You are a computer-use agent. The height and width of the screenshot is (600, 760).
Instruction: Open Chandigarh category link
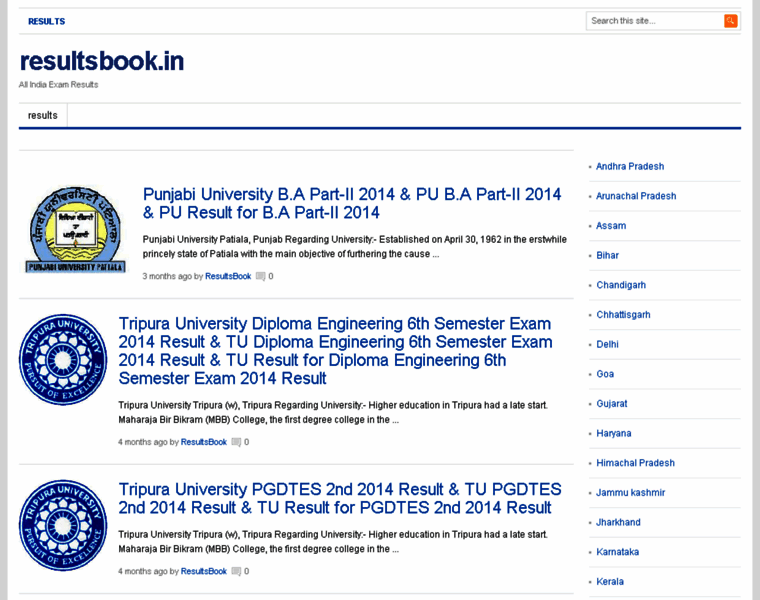[x=621, y=285]
